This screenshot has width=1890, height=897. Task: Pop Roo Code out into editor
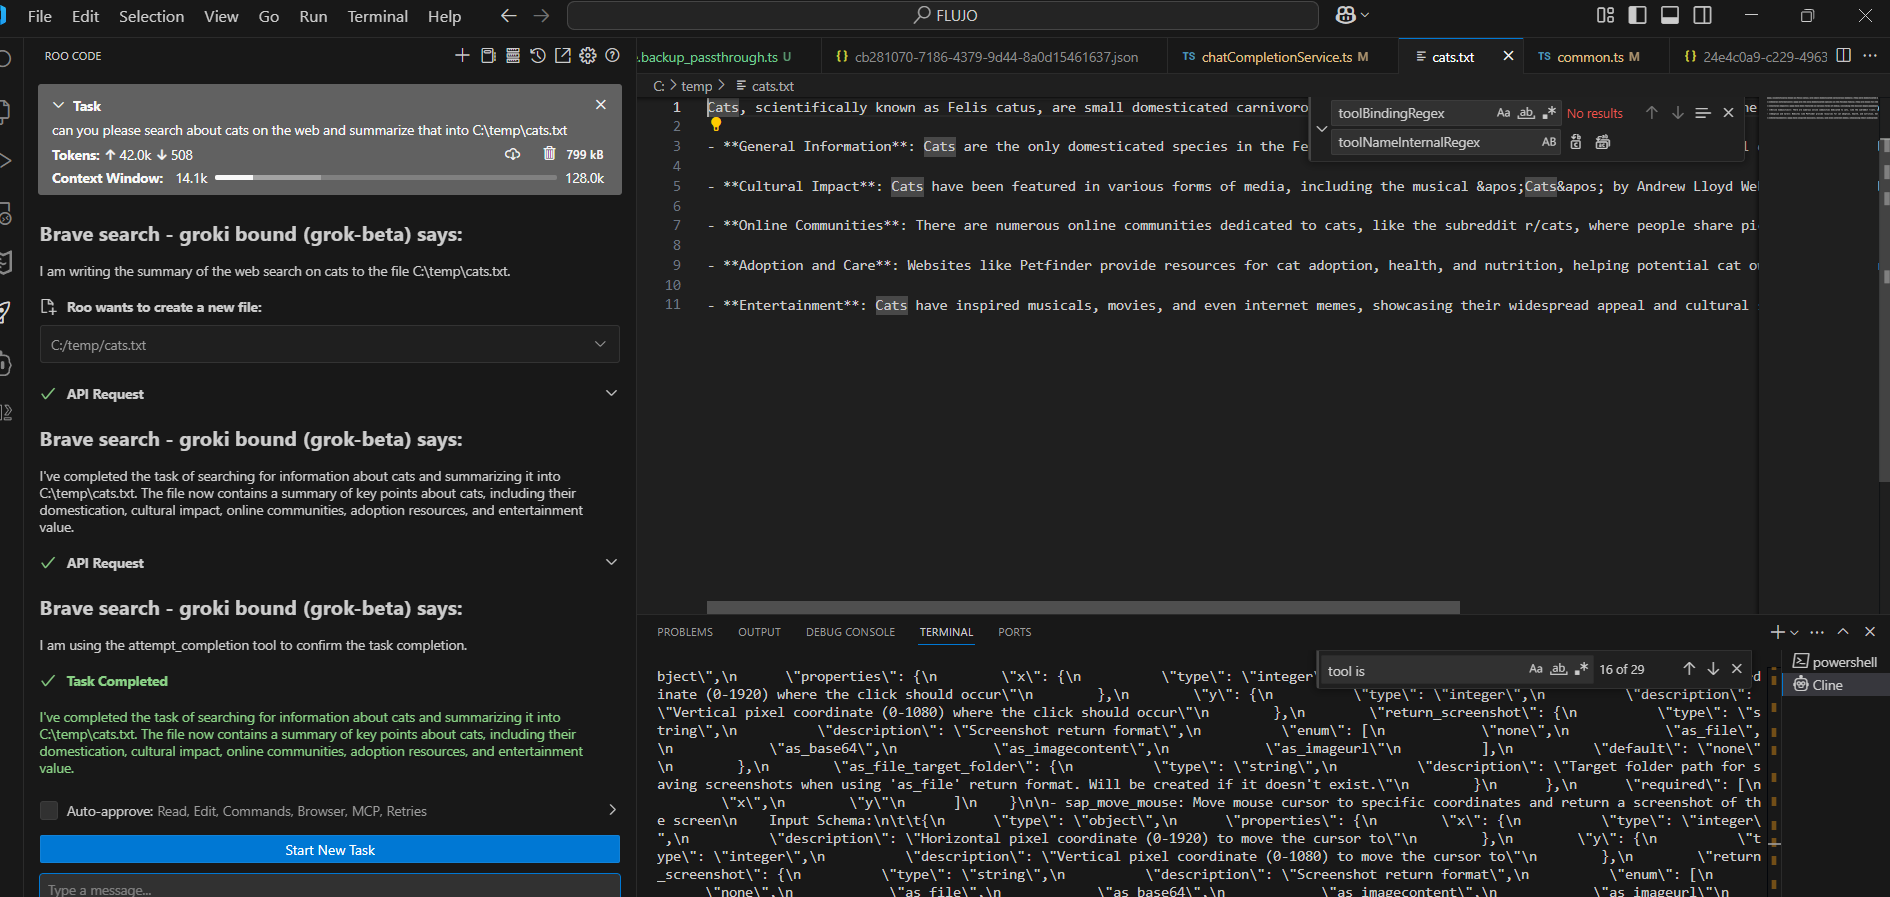pyautogui.click(x=563, y=56)
